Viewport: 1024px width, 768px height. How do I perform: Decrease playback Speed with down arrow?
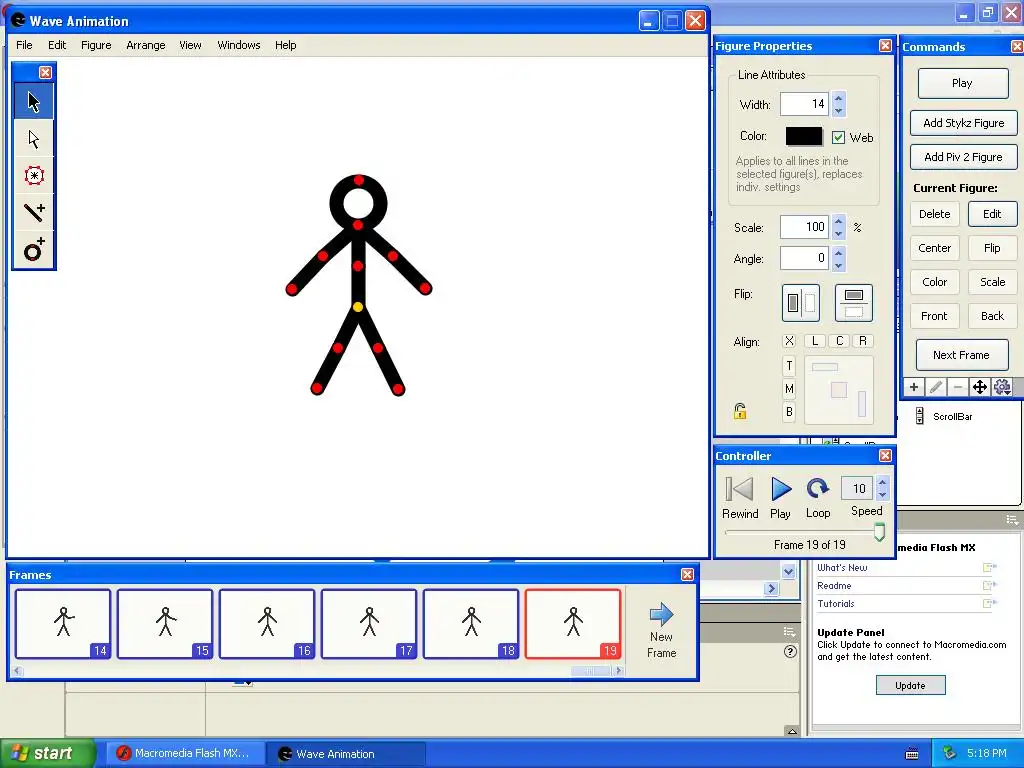click(x=882, y=494)
